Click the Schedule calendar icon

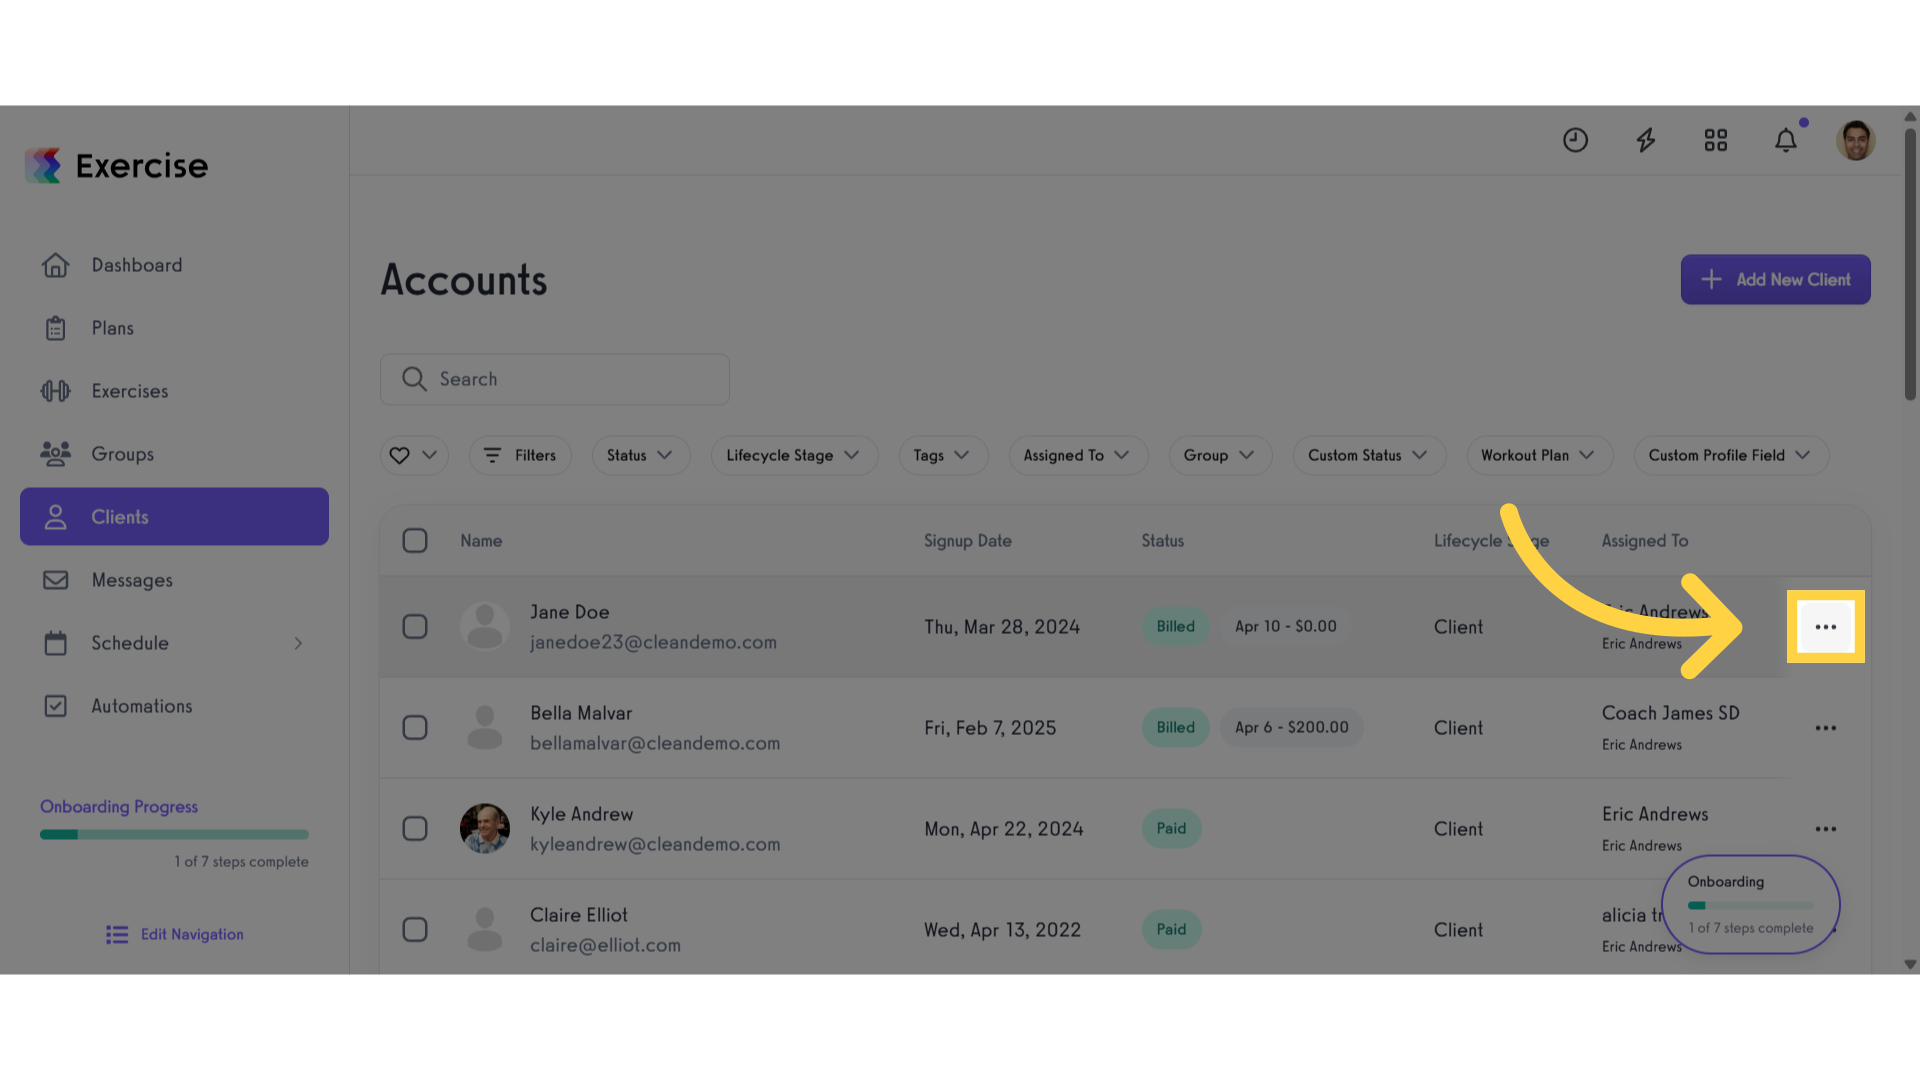coord(56,643)
